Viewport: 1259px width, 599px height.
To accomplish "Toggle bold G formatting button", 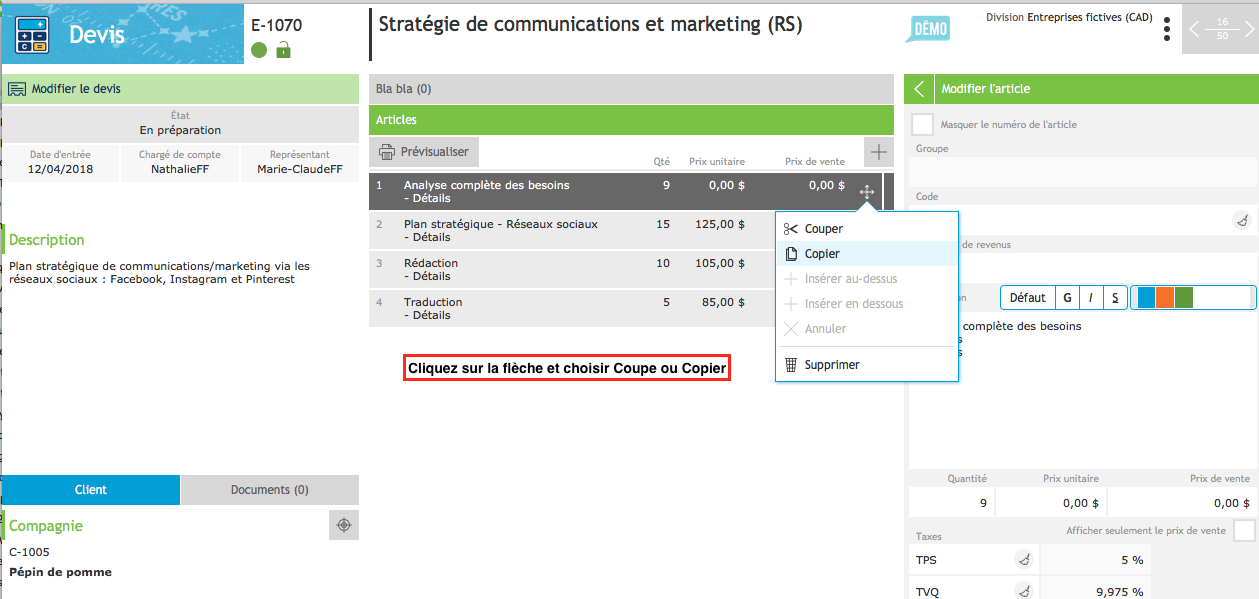I will [1067, 297].
